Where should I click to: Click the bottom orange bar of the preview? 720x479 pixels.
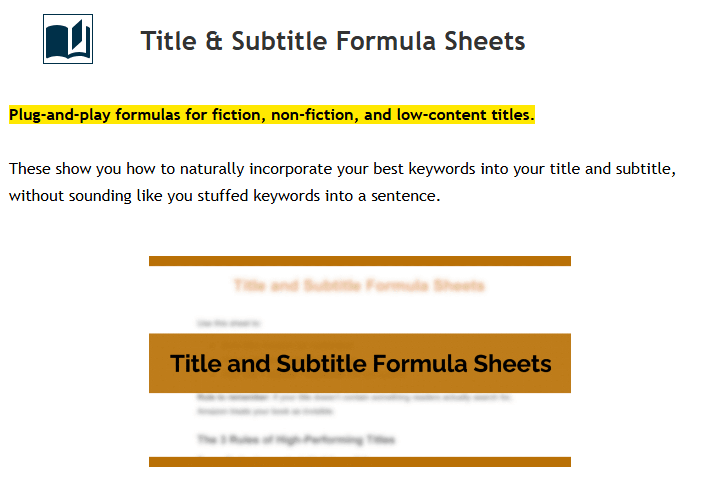pos(360,462)
